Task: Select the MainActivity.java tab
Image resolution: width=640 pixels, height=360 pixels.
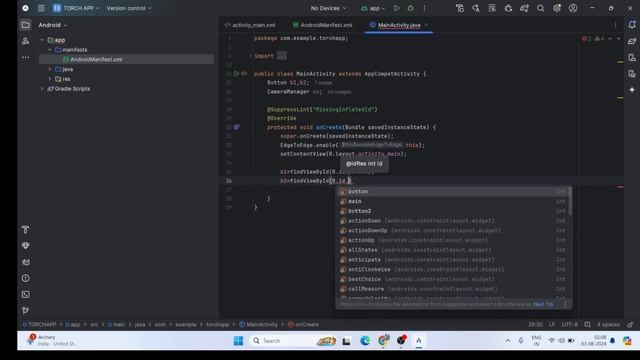Action: coord(399,25)
